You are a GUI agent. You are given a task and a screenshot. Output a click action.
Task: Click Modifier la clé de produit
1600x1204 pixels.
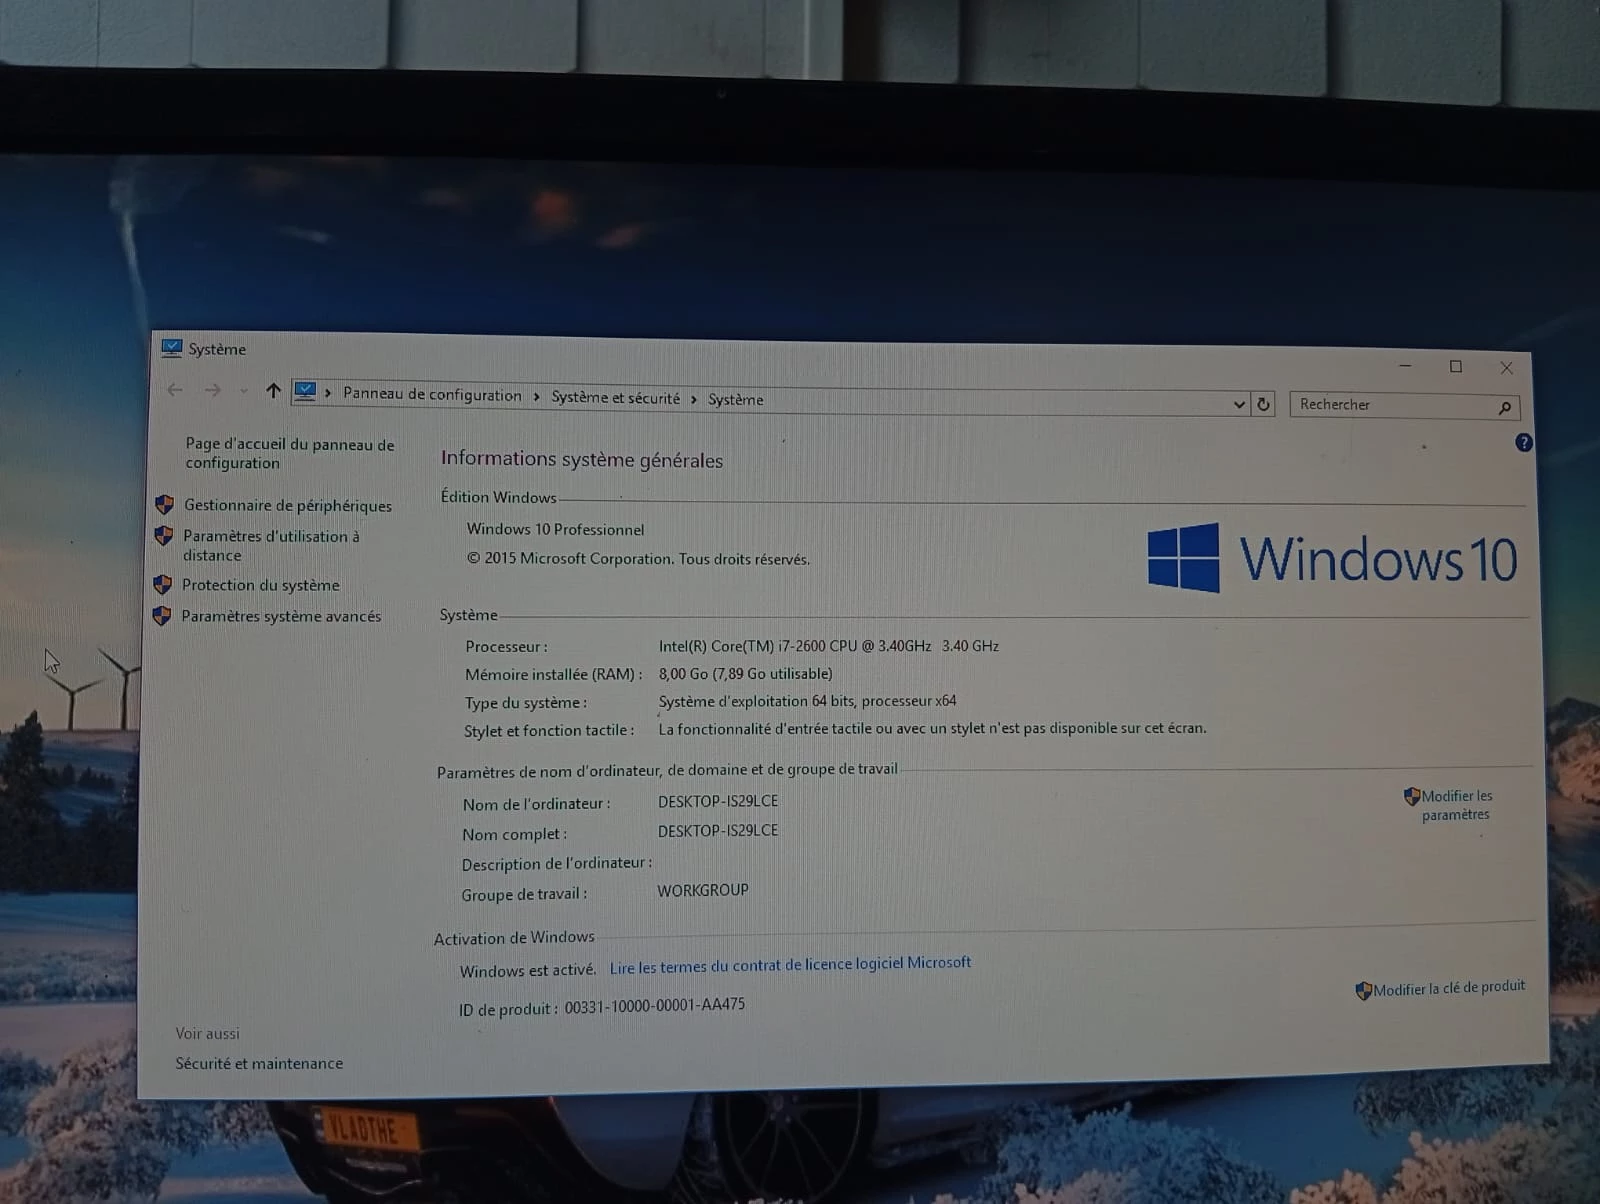coord(1449,988)
